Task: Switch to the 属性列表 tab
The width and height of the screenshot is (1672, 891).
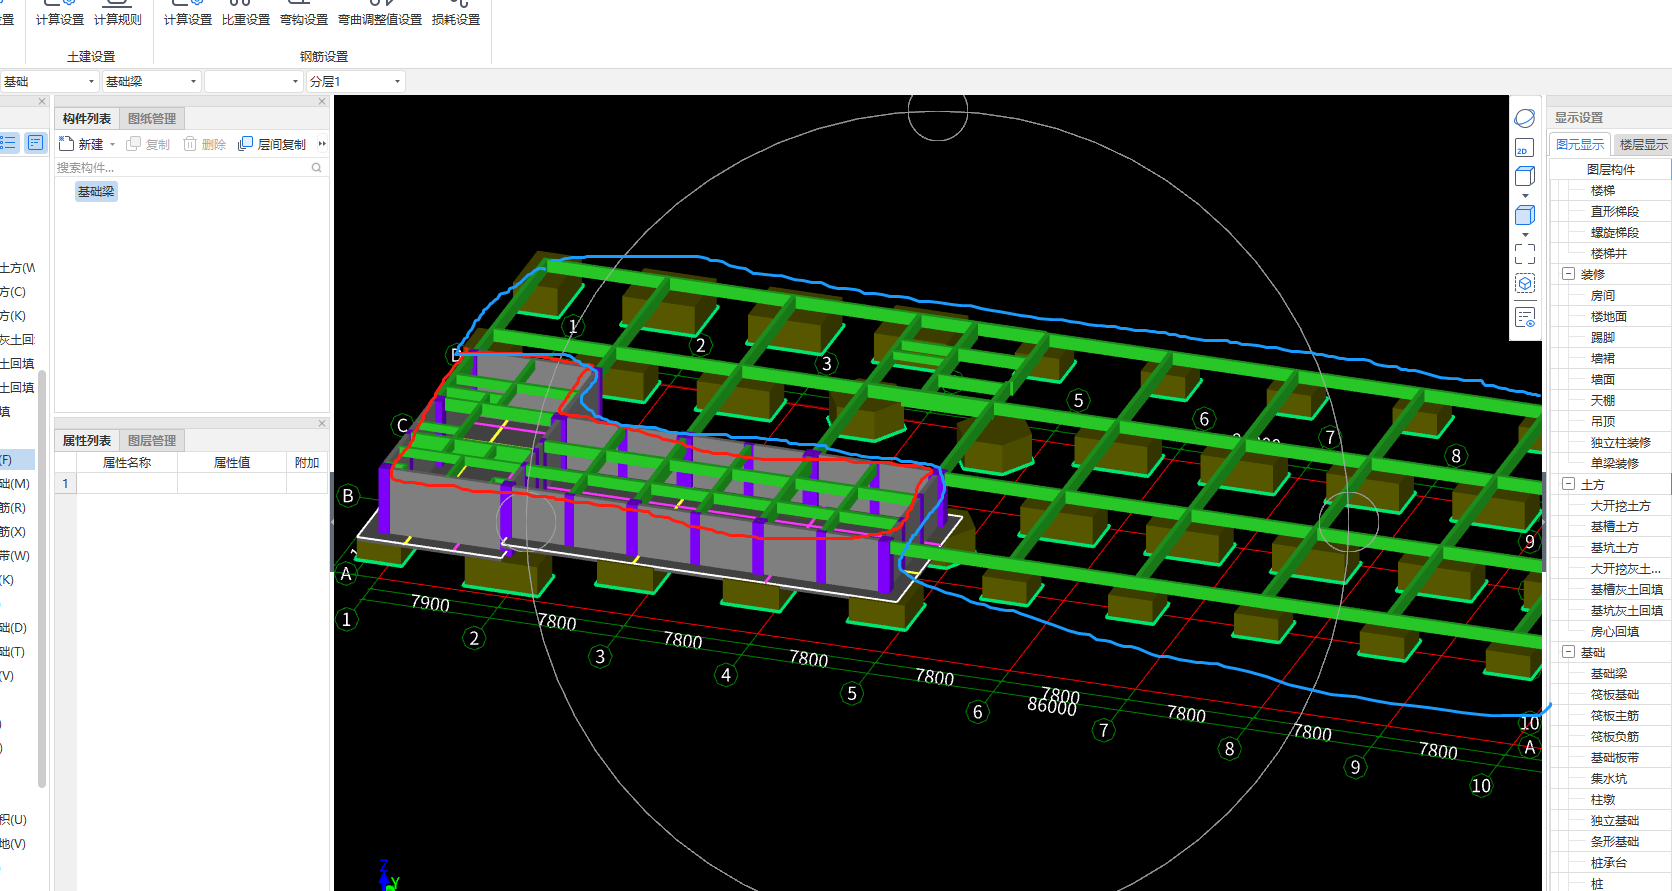Action: [87, 440]
